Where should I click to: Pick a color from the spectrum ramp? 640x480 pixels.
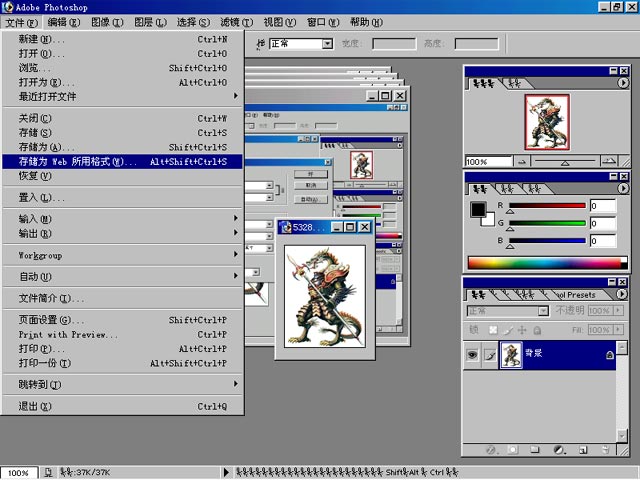[547, 262]
